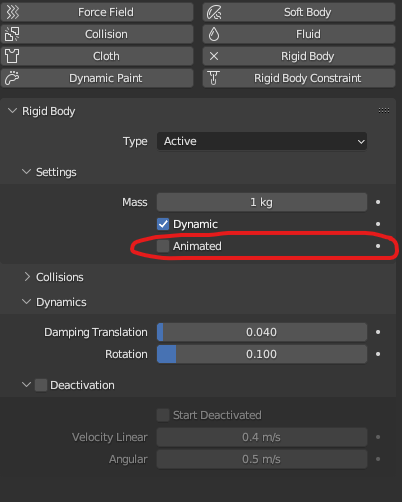Collapse the Rigid Body panel

coord(12,111)
